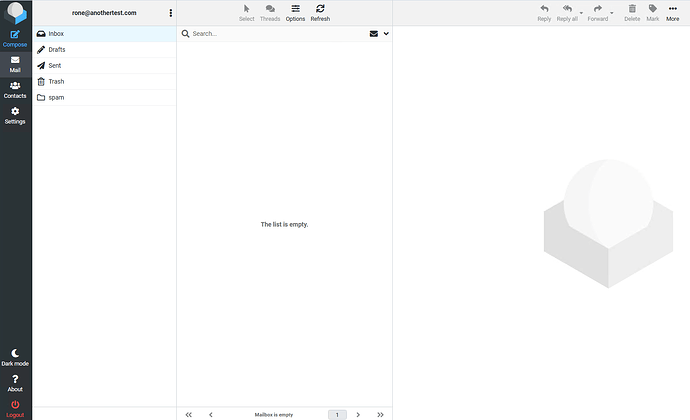Open the account three-dot menu
This screenshot has width=690, height=420.
pyautogui.click(x=170, y=13)
